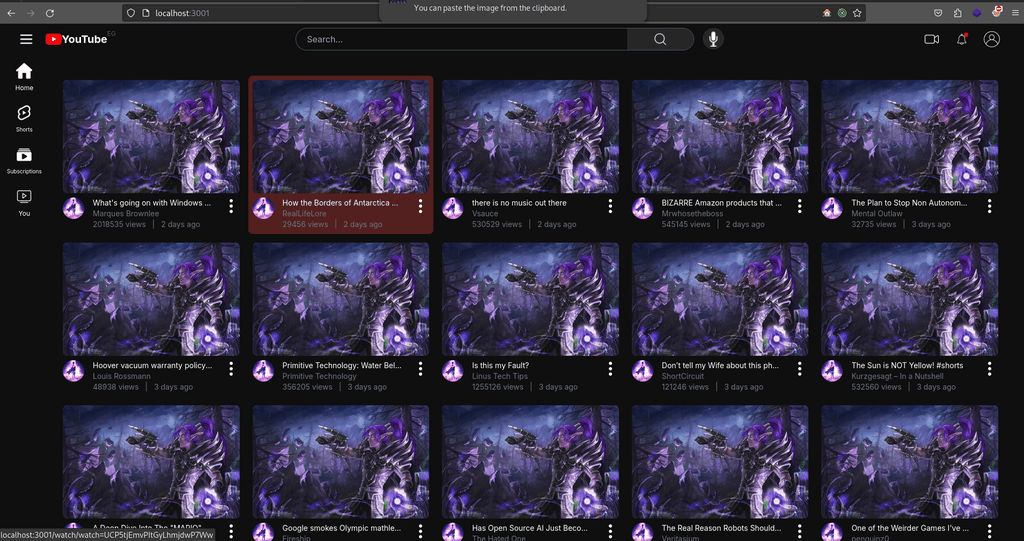
Task: Click channel avatar beside 'Is this my Fault?'
Action: coord(453,371)
